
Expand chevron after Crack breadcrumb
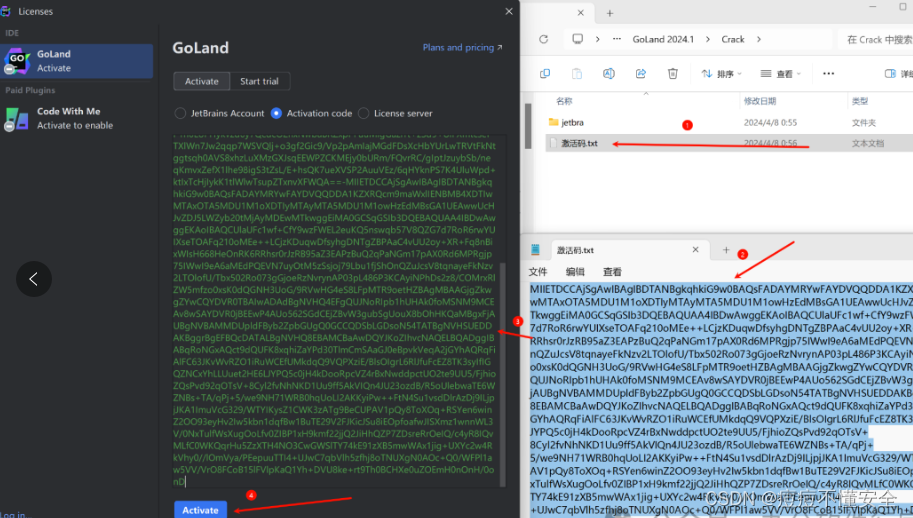759,39
